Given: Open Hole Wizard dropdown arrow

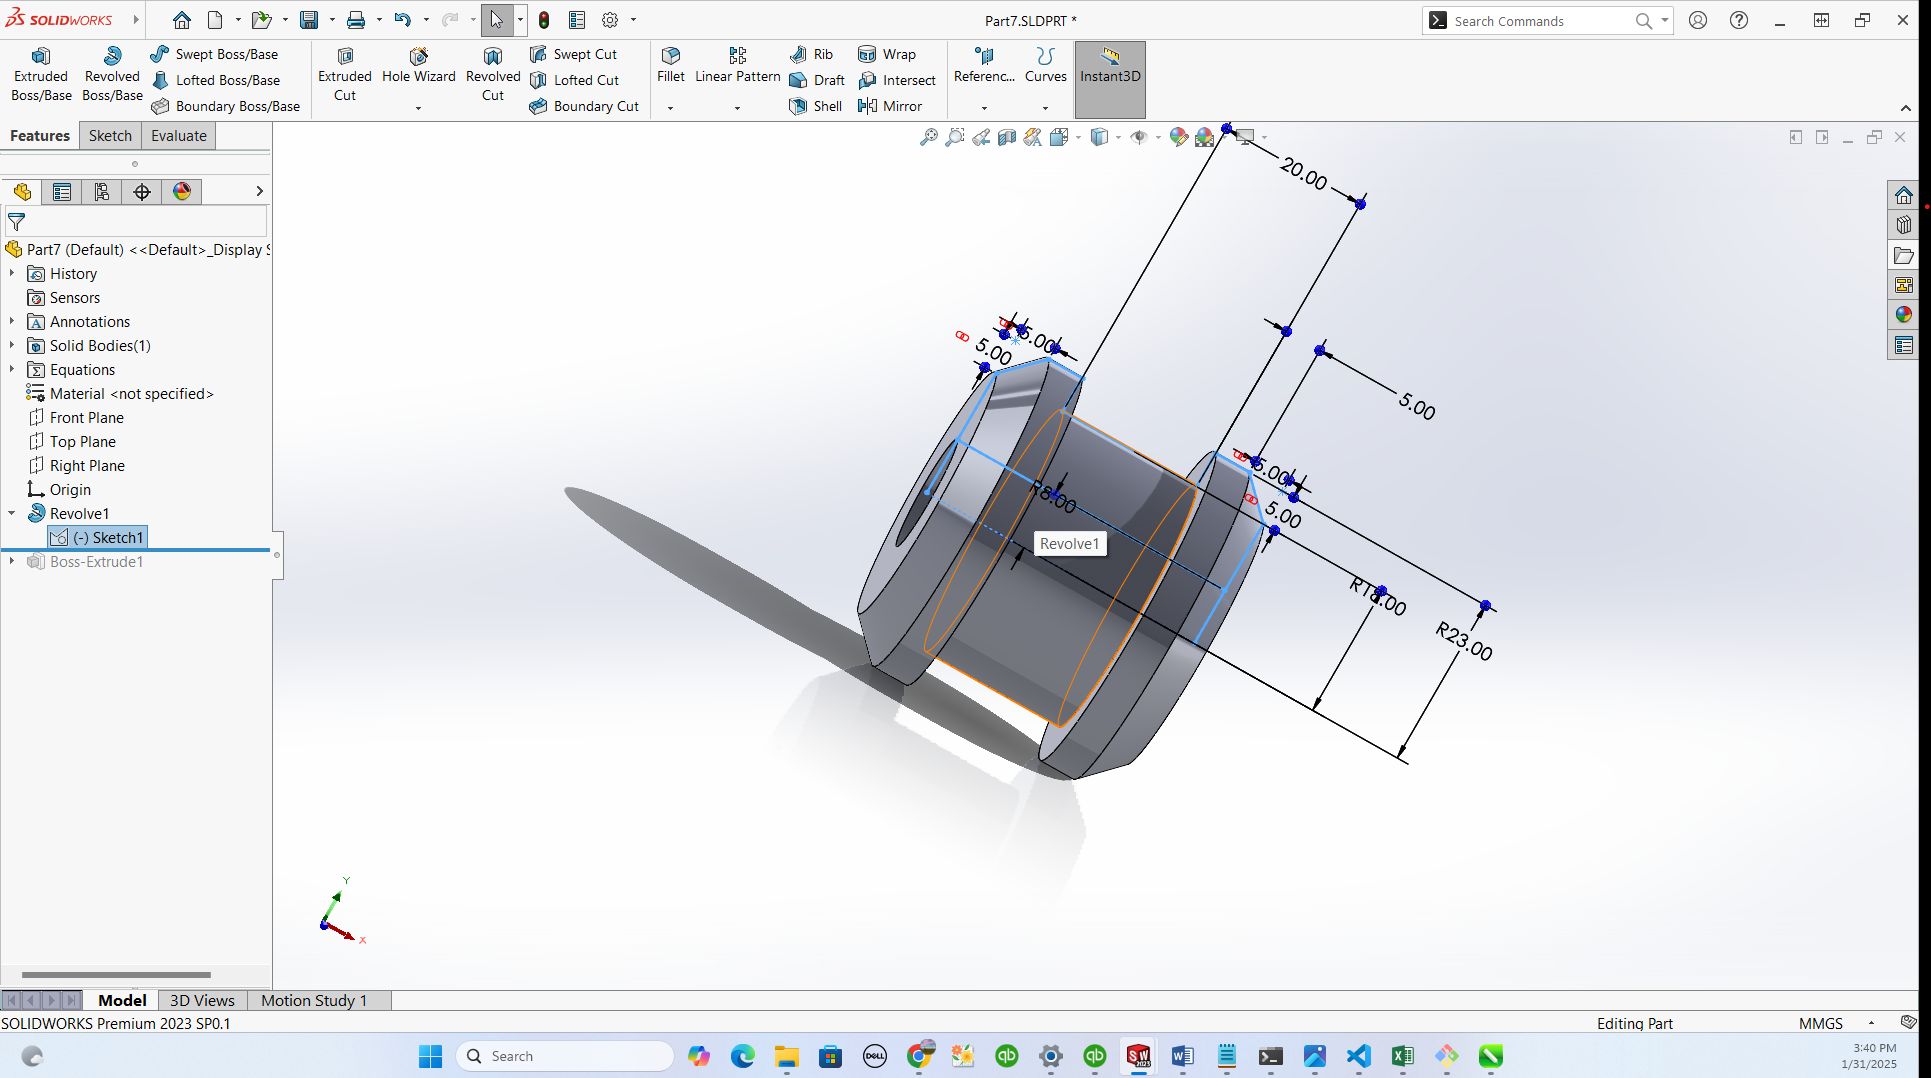Looking at the screenshot, I should (x=419, y=108).
